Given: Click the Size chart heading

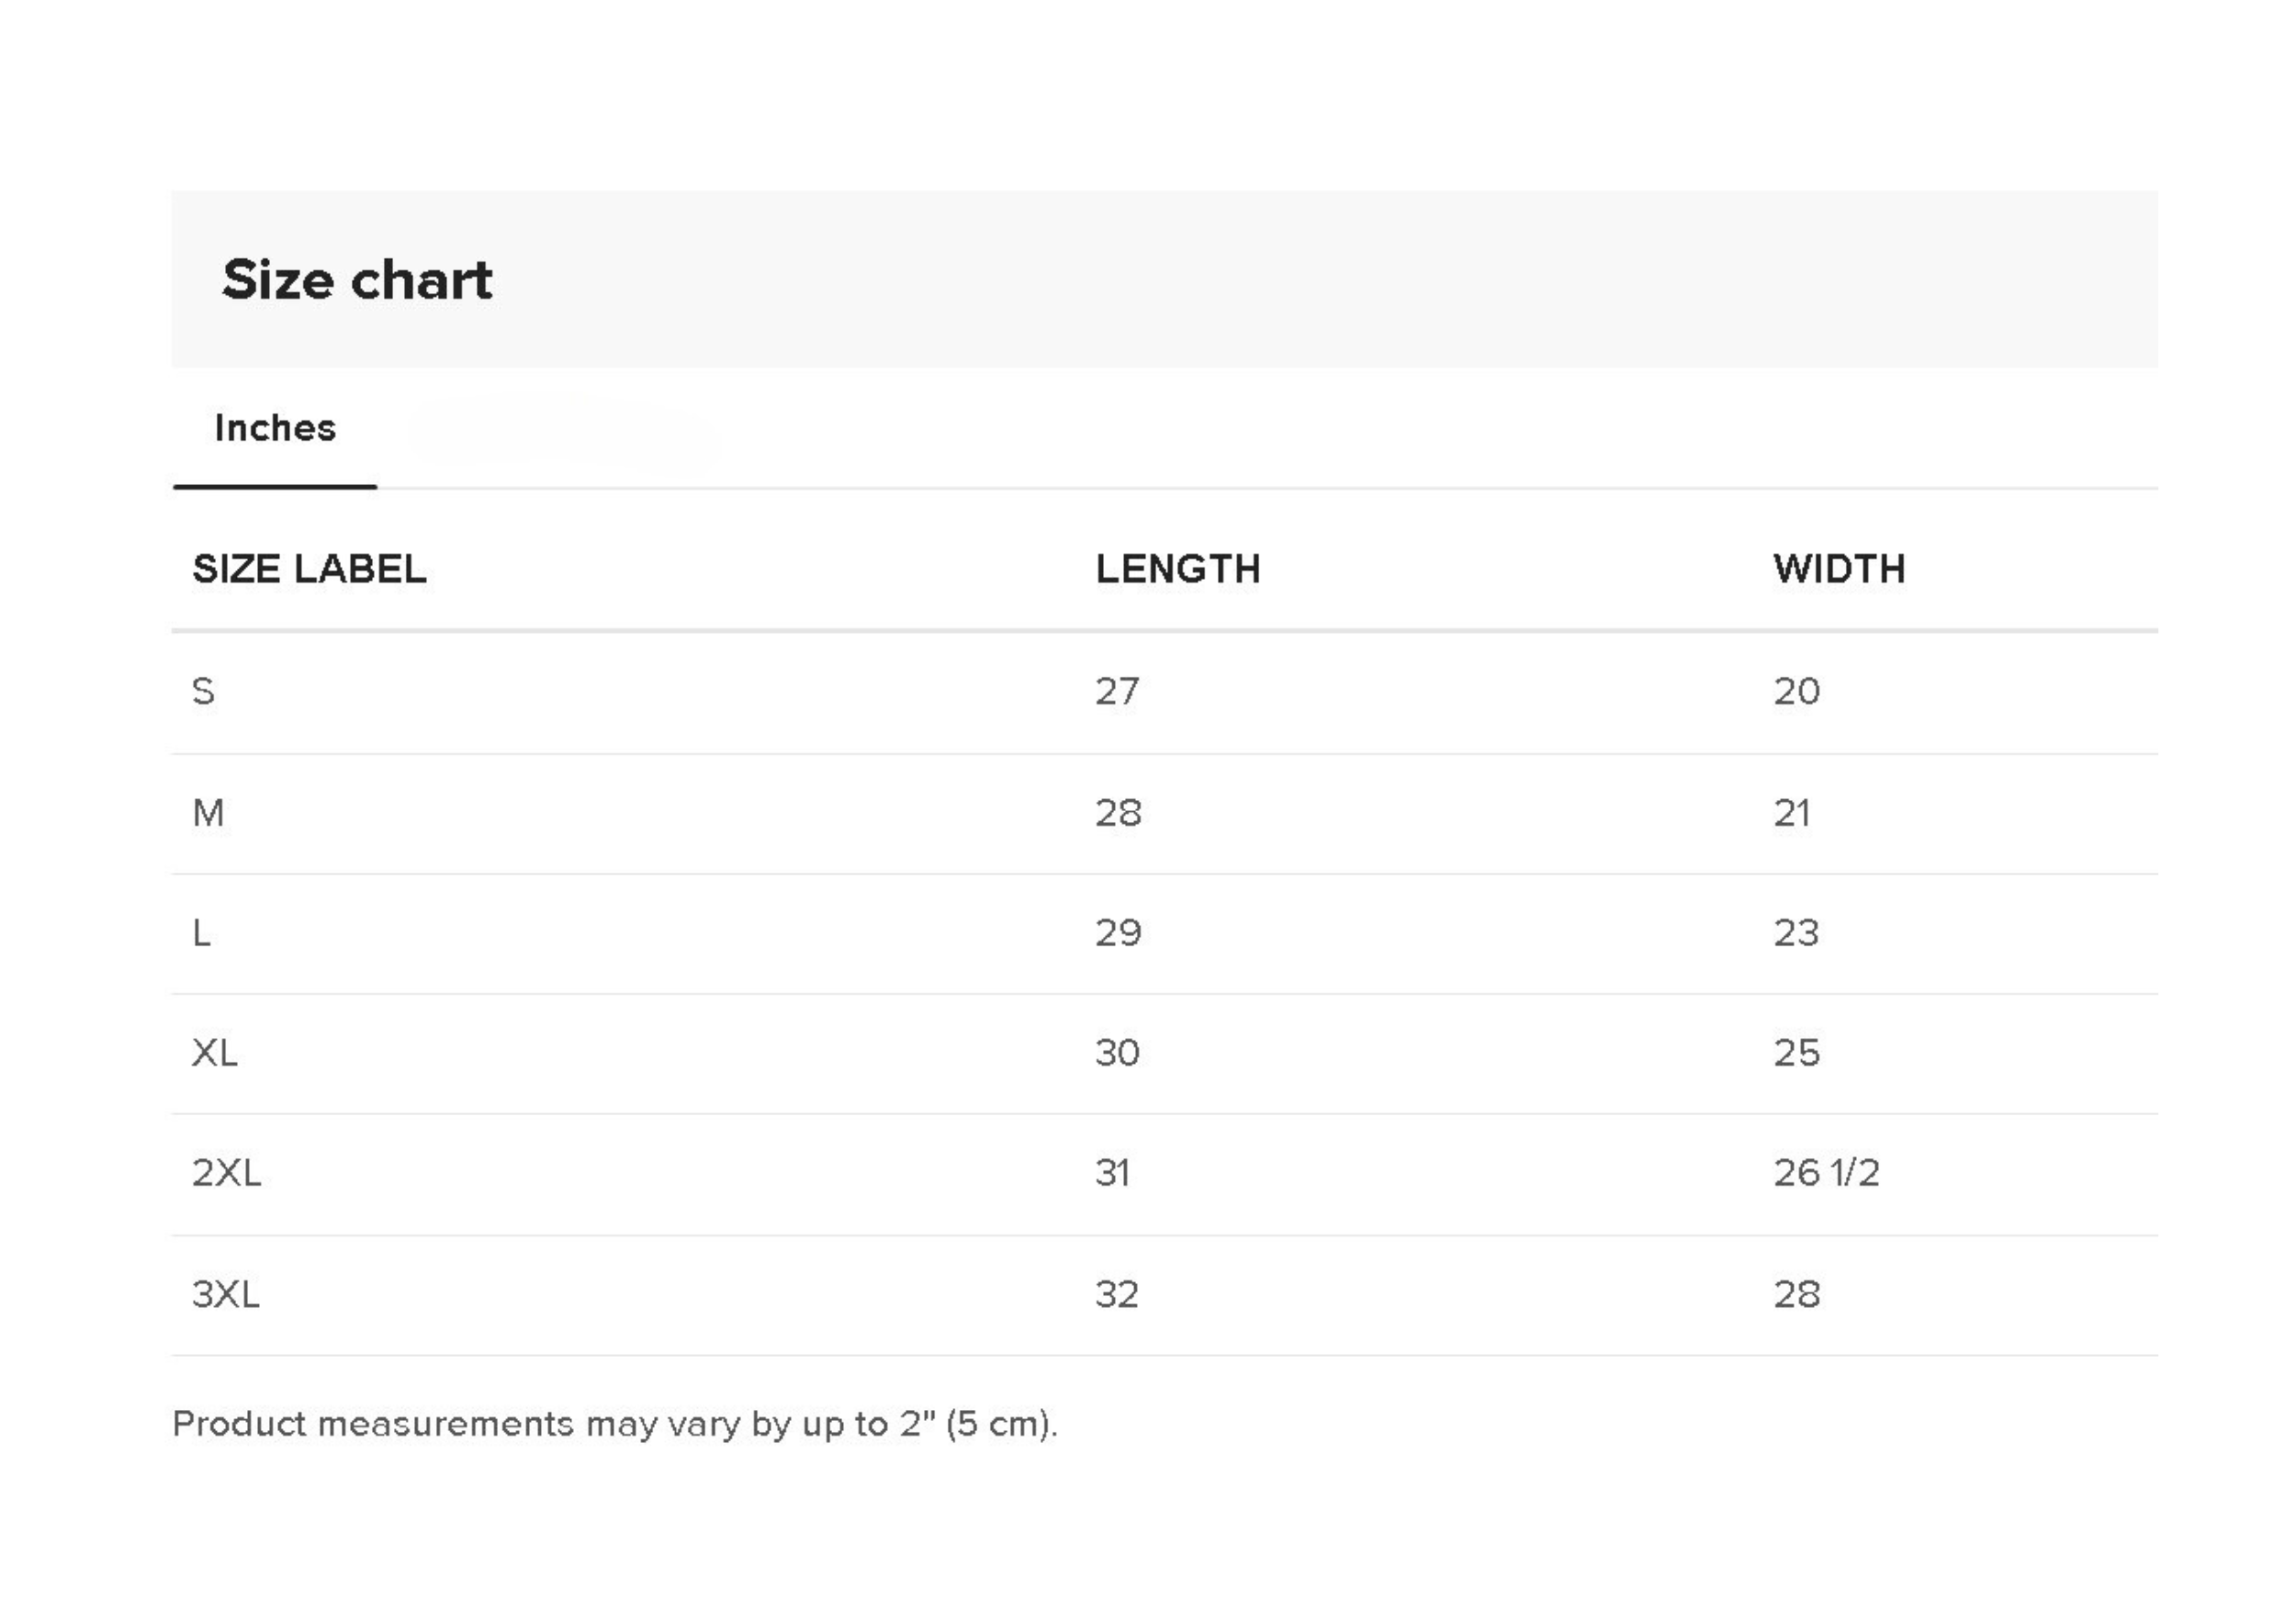Looking at the screenshot, I should click(357, 279).
